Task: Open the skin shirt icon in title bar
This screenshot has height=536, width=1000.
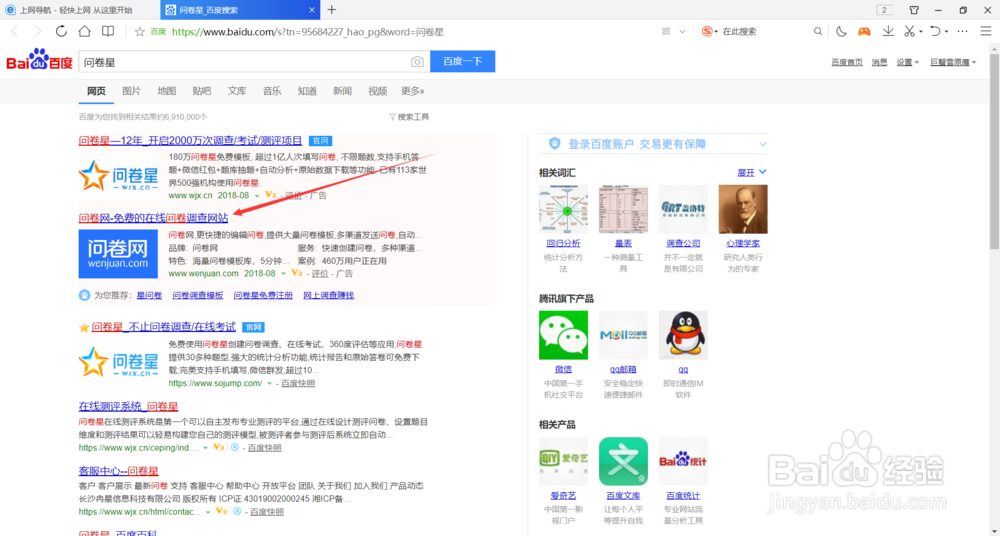Action: (914, 10)
